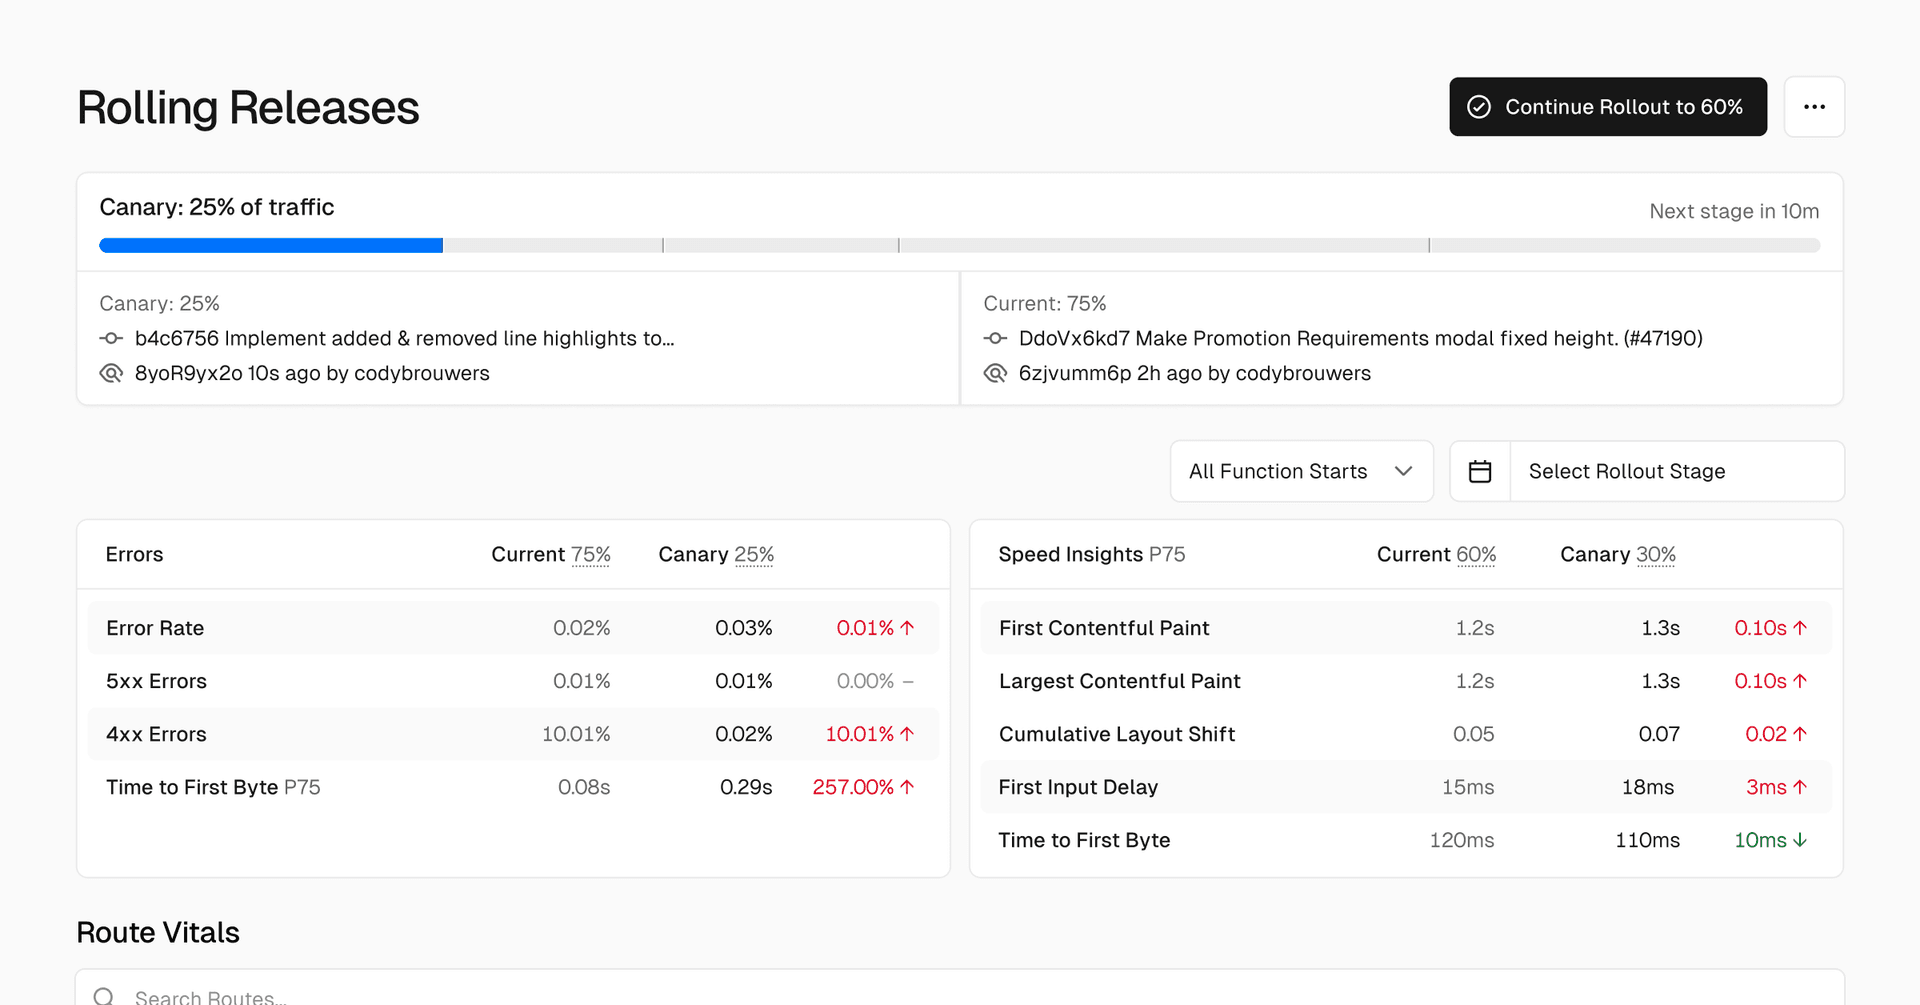Click the chevron on All Function Starts
This screenshot has height=1005, width=1920.
(1403, 471)
